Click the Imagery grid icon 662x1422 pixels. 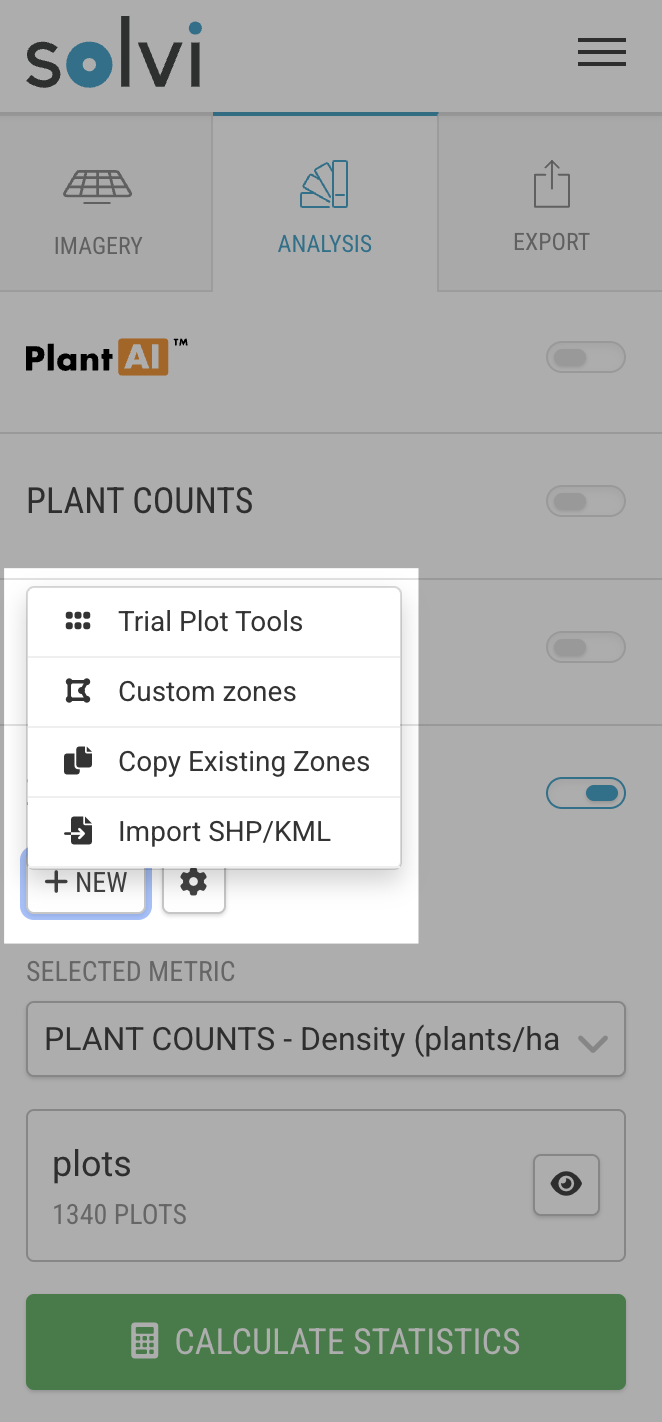click(x=97, y=188)
